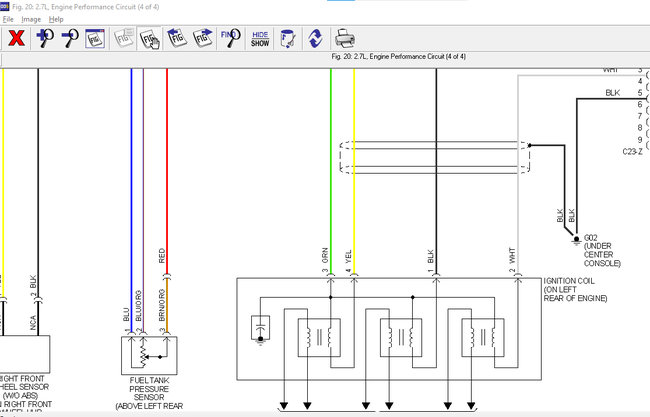
Task: Click the application icon in the title bar
Action: (4, 7)
